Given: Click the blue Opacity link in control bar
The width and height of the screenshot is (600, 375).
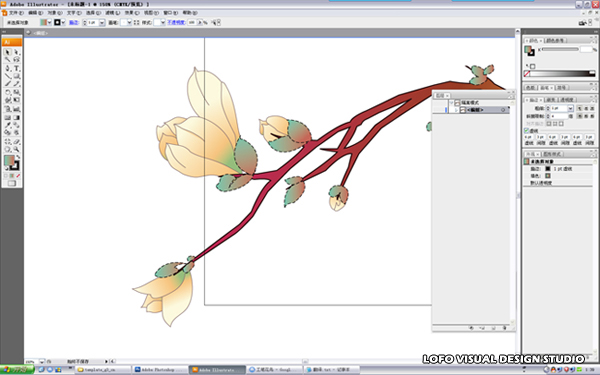Looking at the screenshot, I should [x=176, y=23].
